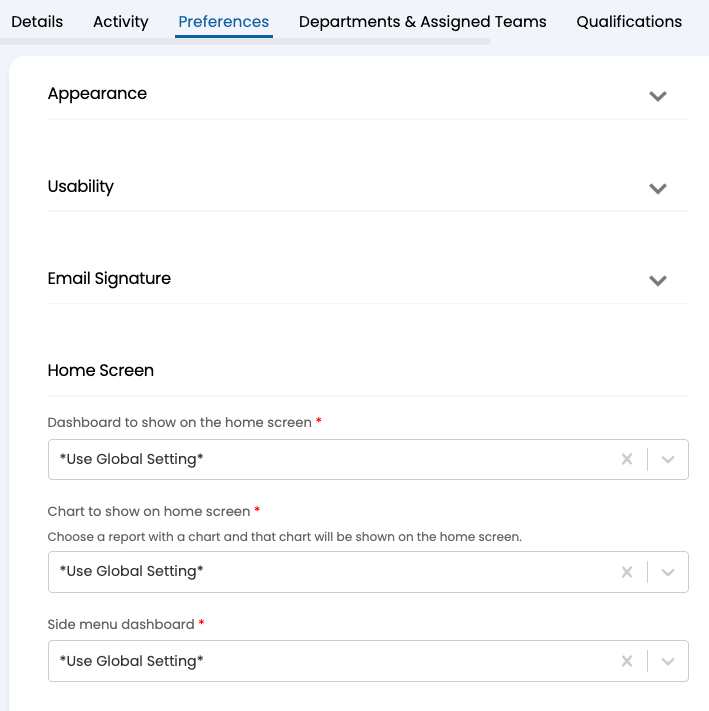Open Side menu dashboard dropdown arrow
The image size is (709, 711).
coord(669,661)
